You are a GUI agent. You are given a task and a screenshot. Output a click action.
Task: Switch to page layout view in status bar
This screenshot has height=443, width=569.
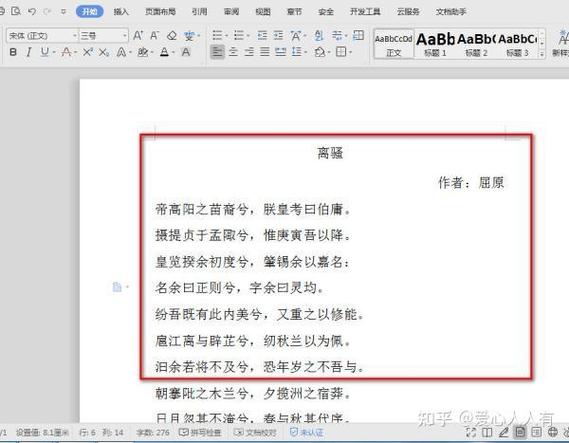(520, 432)
